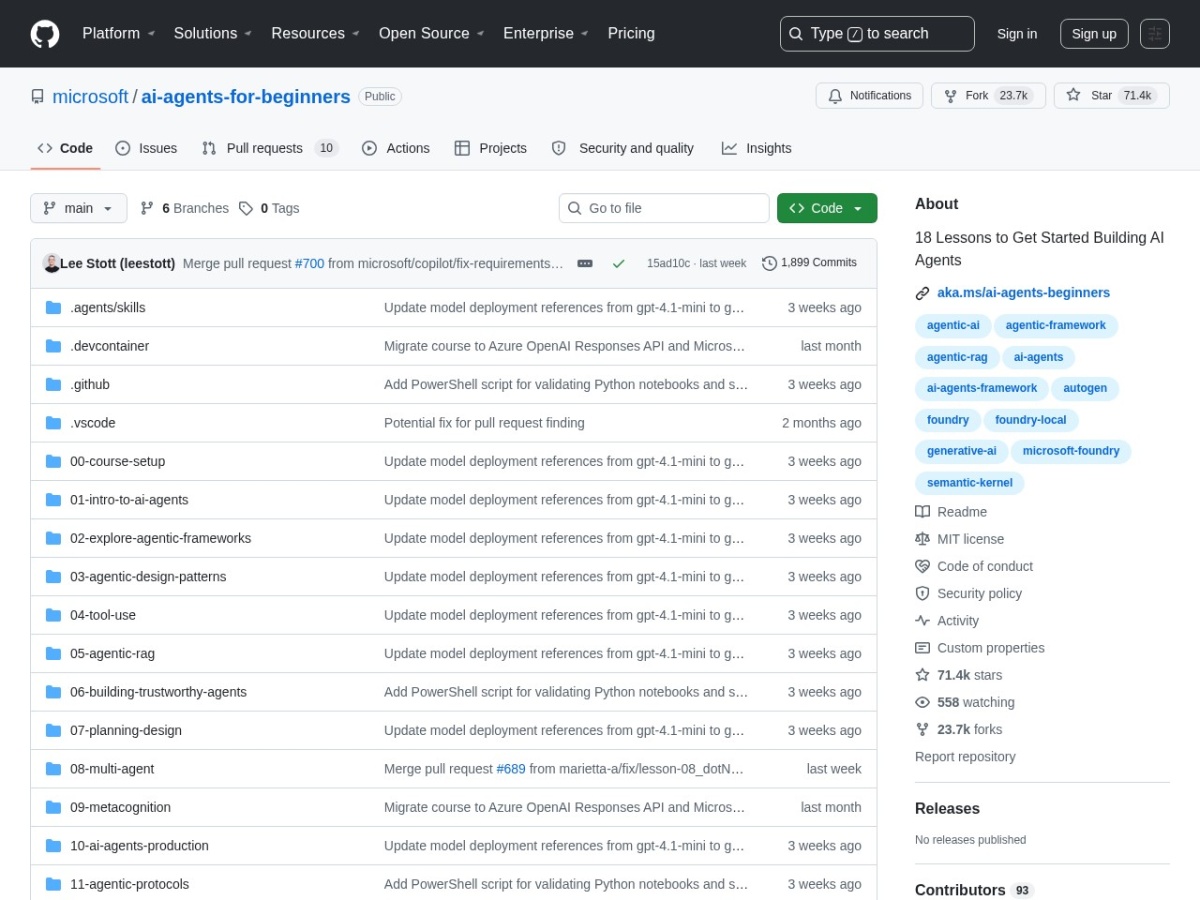Click the history clock icon by 1,899 Commits
The height and width of the screenshot is (900, 1200).
(769, 263)
